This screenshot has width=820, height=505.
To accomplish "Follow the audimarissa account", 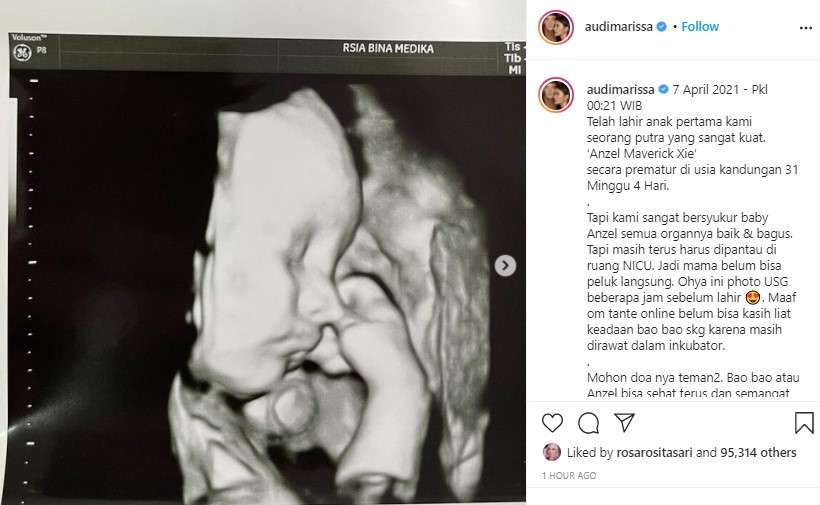I will 700,27.
